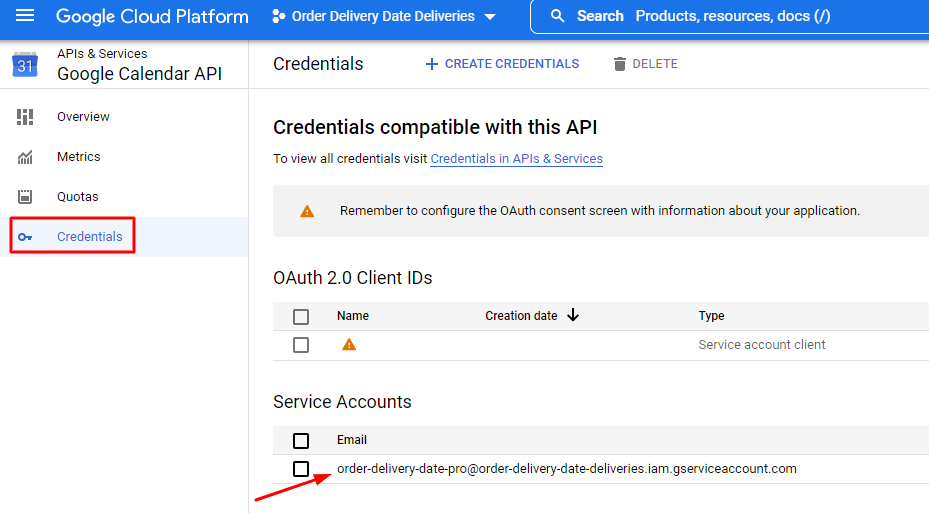The image size is (929, 513).
Task: Click the Credentials key icon
Action: click(25, 237)
